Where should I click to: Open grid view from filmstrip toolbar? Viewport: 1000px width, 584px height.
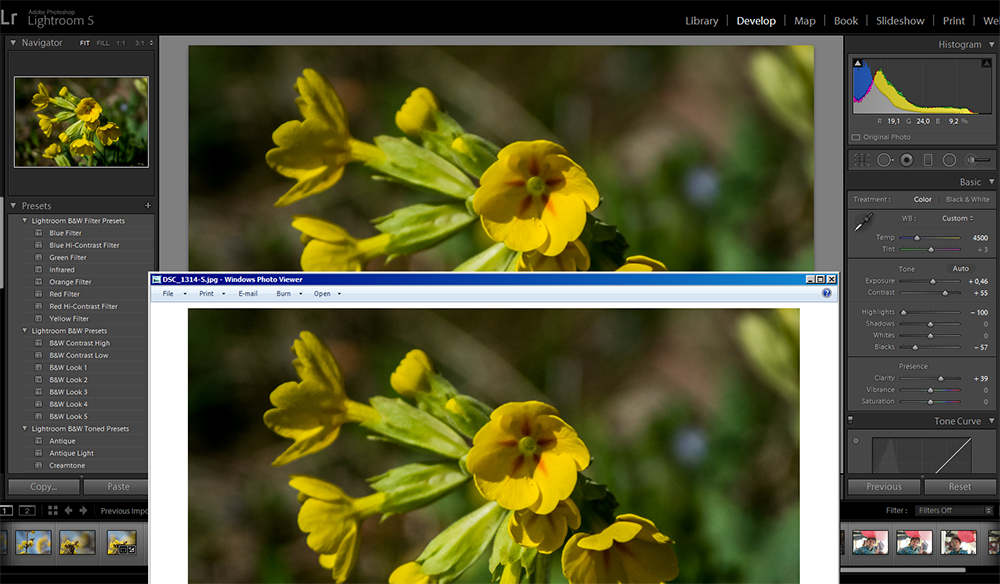(52, 511)
